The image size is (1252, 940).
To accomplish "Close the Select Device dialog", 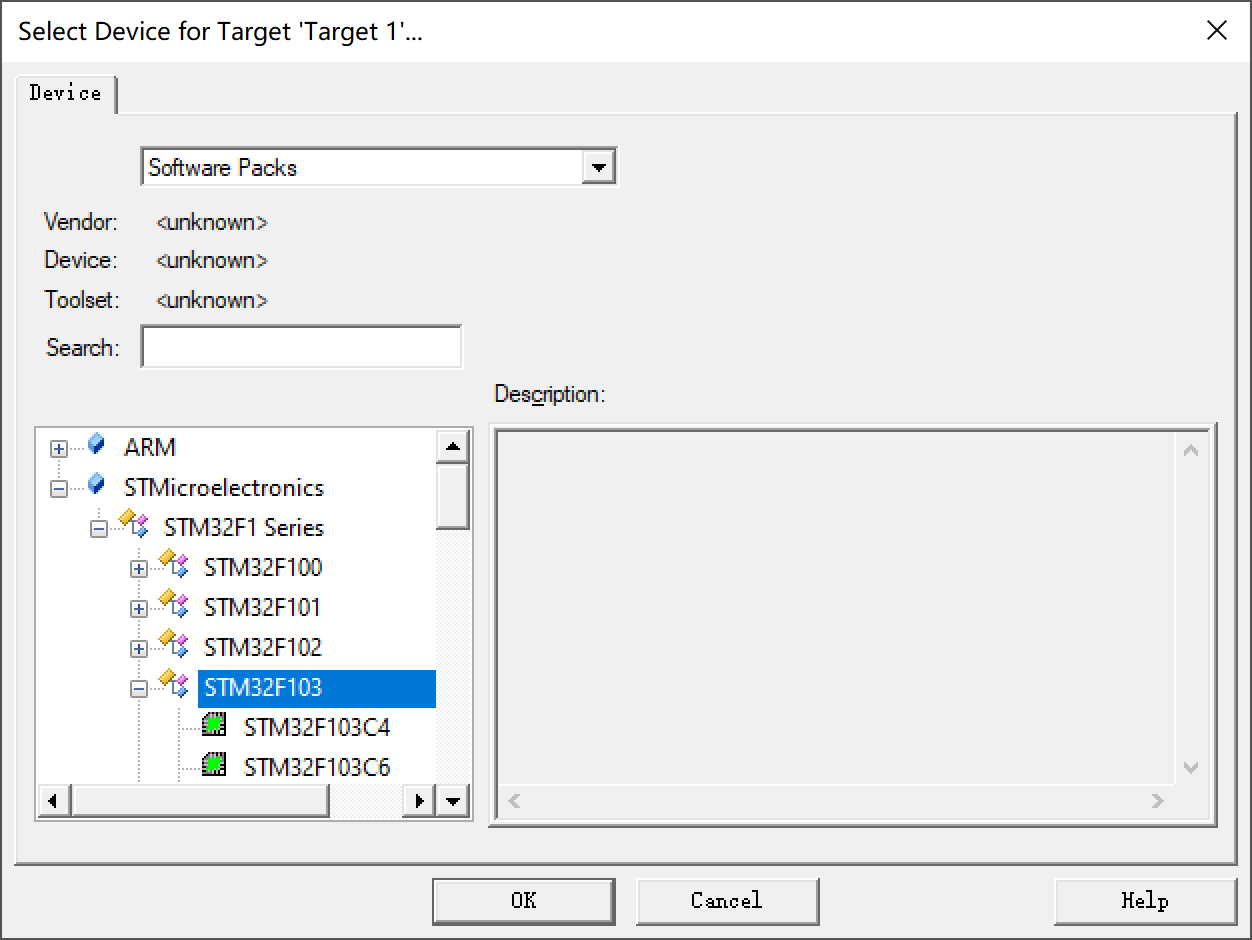I will (1217, 30).
